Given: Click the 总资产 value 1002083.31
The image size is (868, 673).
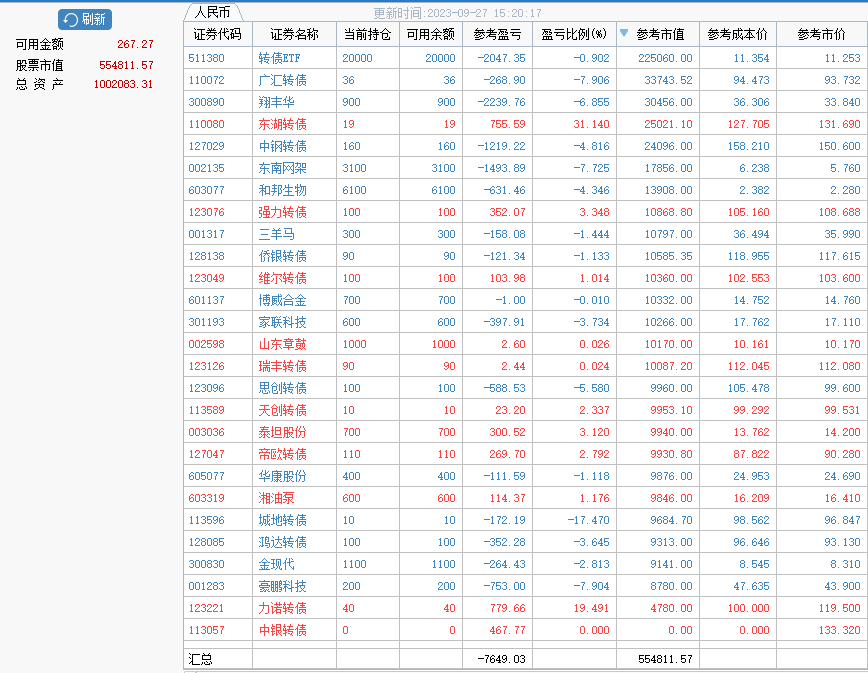Looking at the screenshot, I should (123, 84).
